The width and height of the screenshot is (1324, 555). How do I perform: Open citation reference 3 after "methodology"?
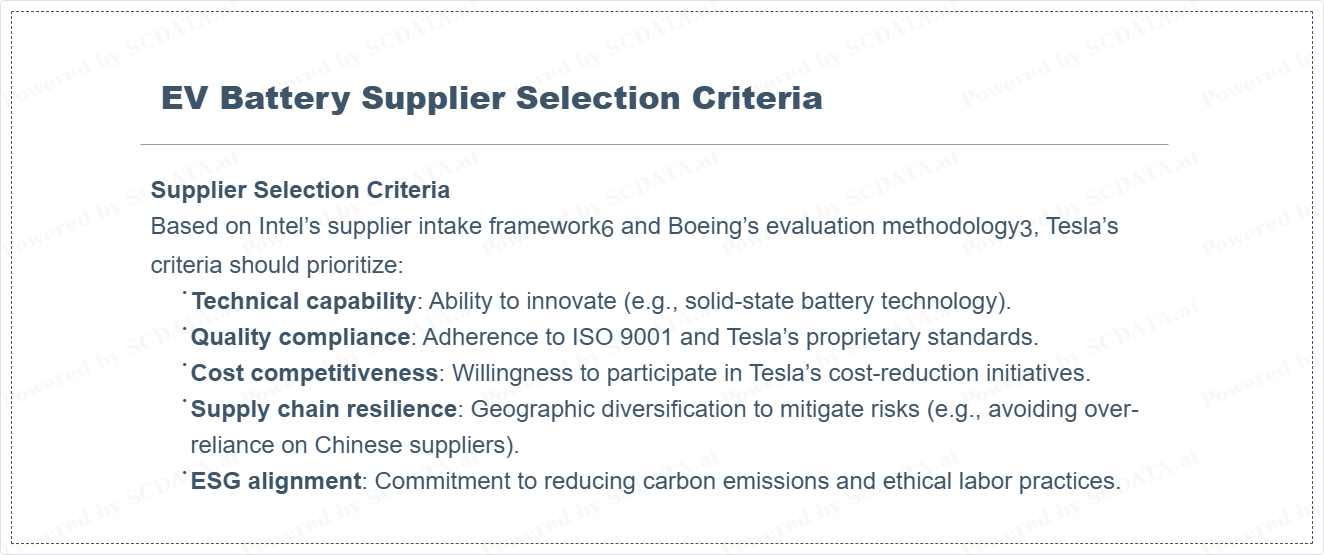(x=1025, y=228)
